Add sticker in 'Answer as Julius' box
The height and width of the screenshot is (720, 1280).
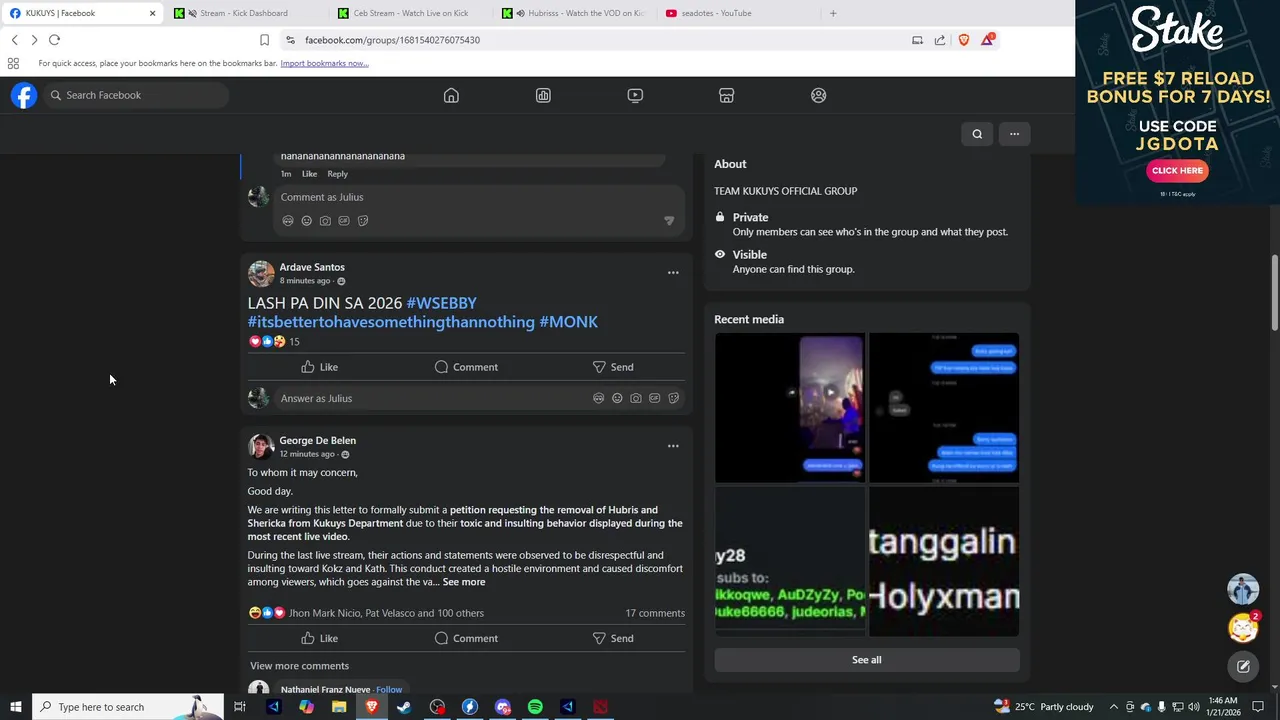tap(673, 398)
